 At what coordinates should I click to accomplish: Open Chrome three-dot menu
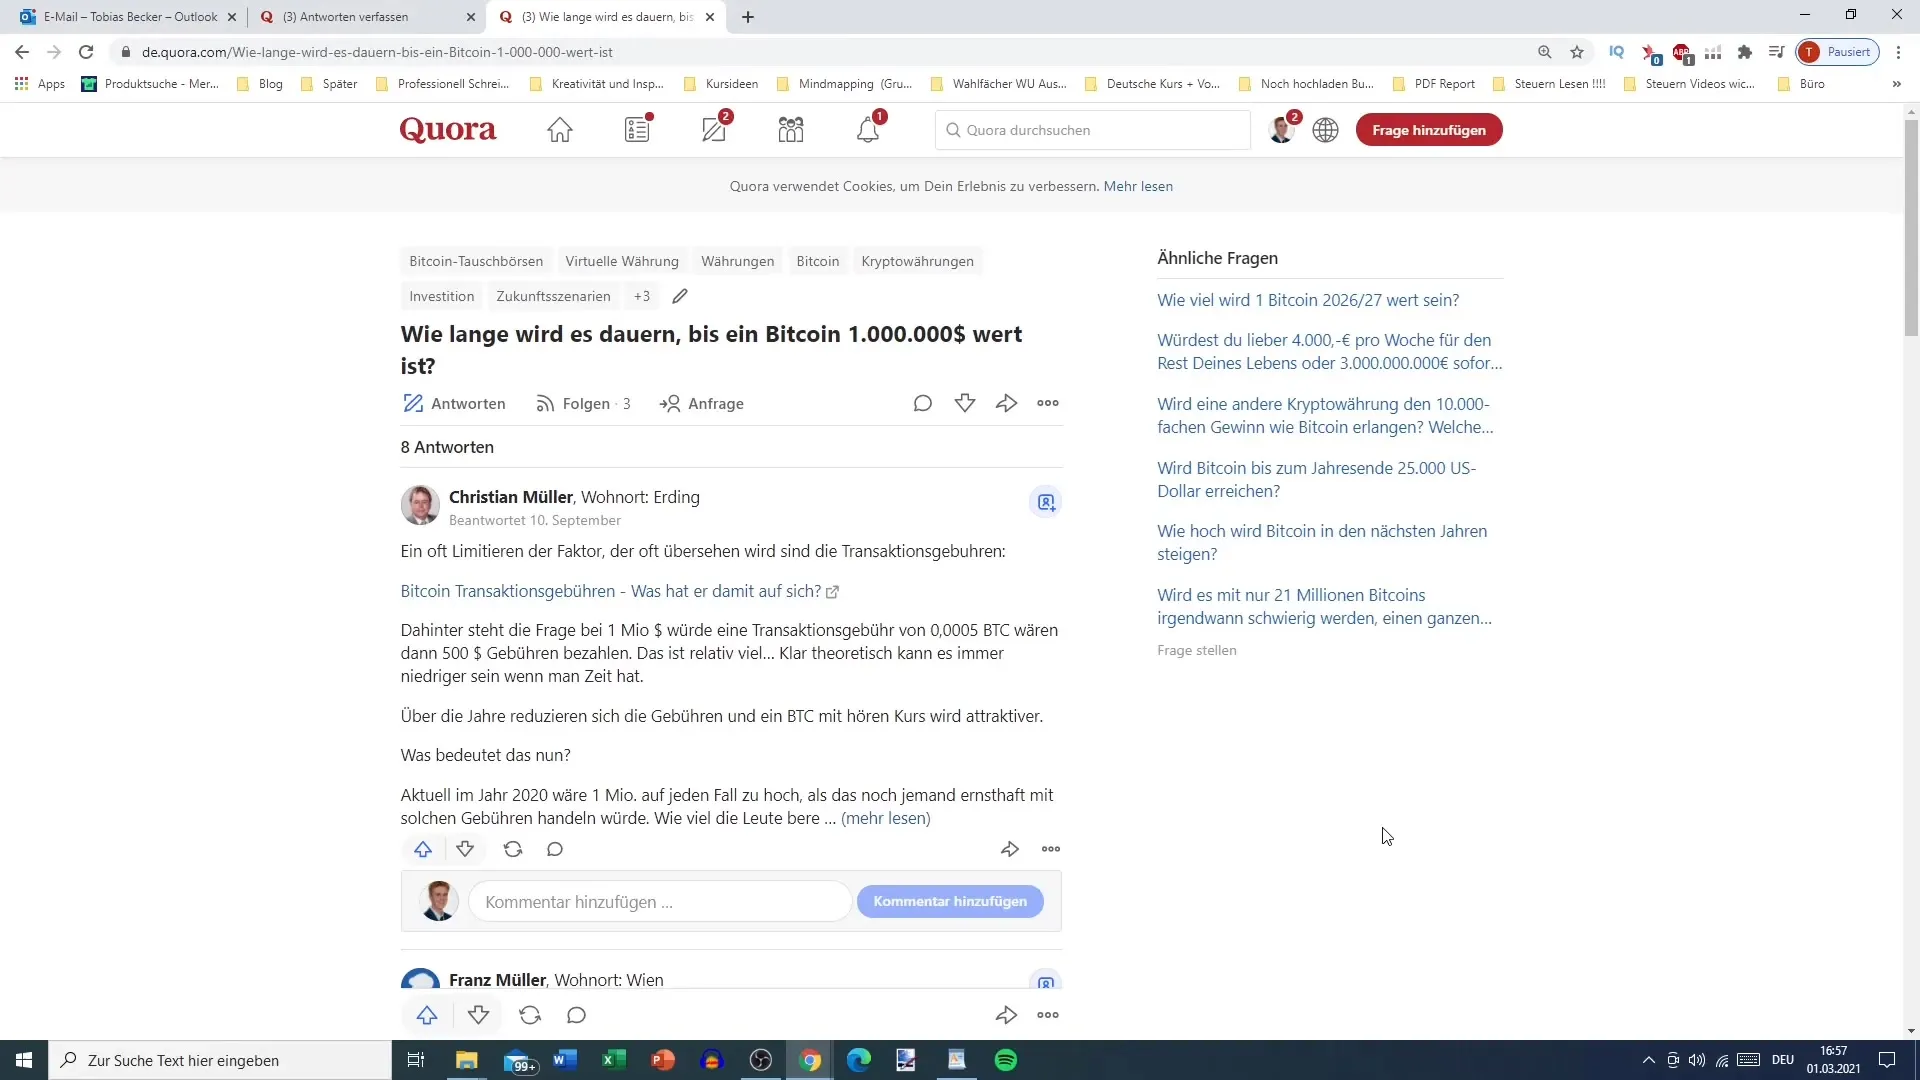pyautogui.click(x=1898, y=52)
